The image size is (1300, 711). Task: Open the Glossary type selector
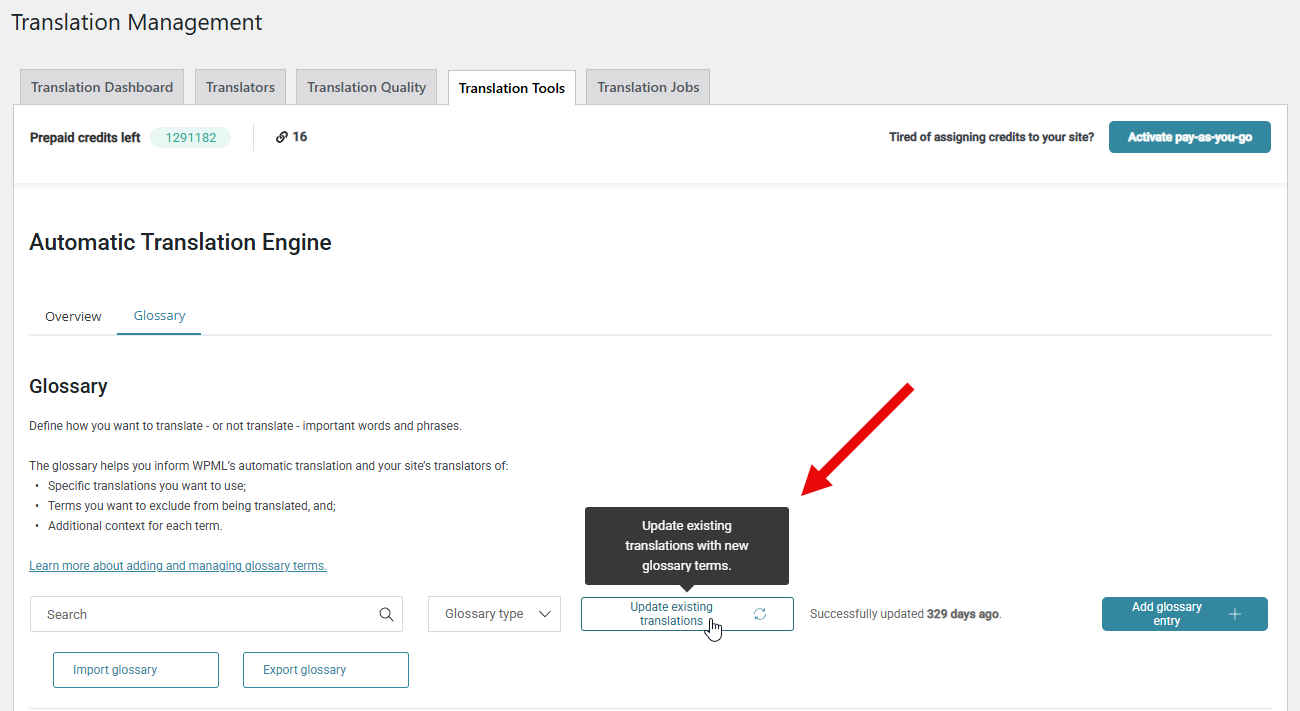click(495, 614)
